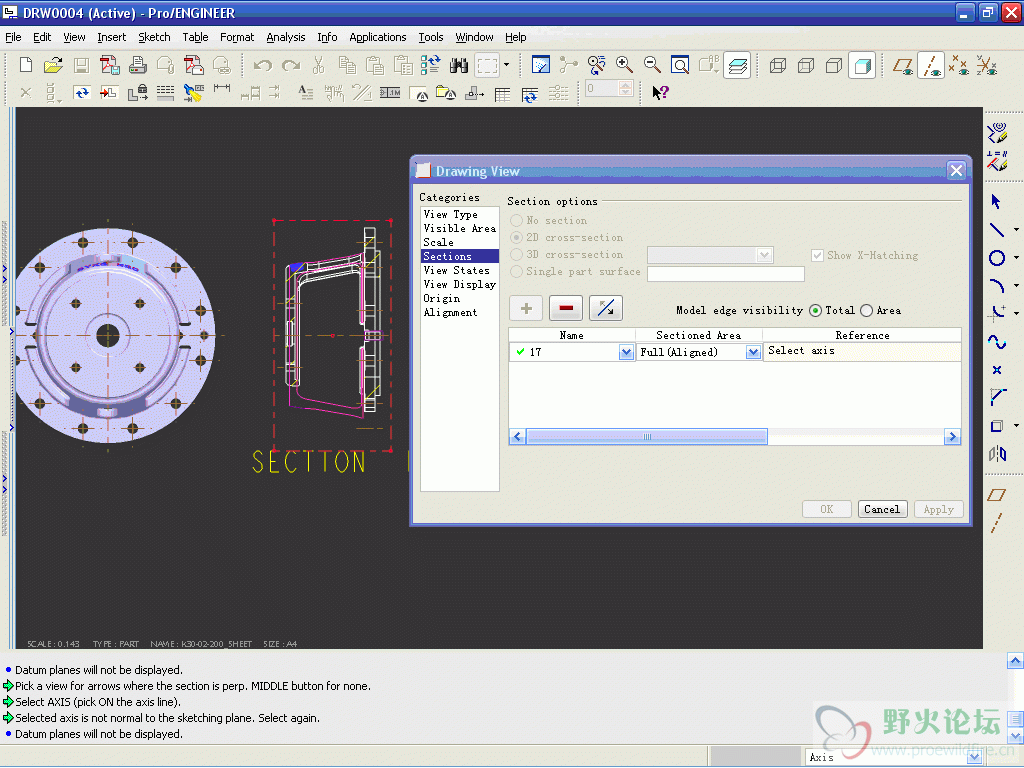Click the right arrow of sections table scrollbar
Screen dimensions: 1024x768
[952, 437]
